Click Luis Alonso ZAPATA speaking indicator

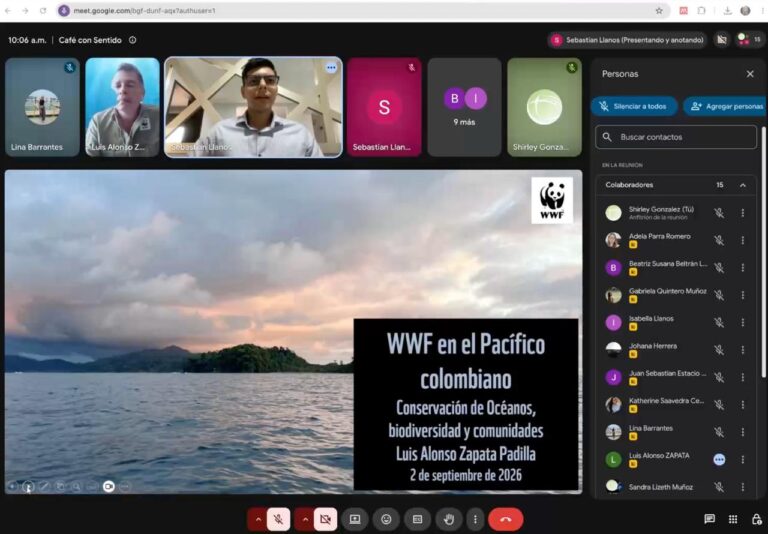[719, 460]
